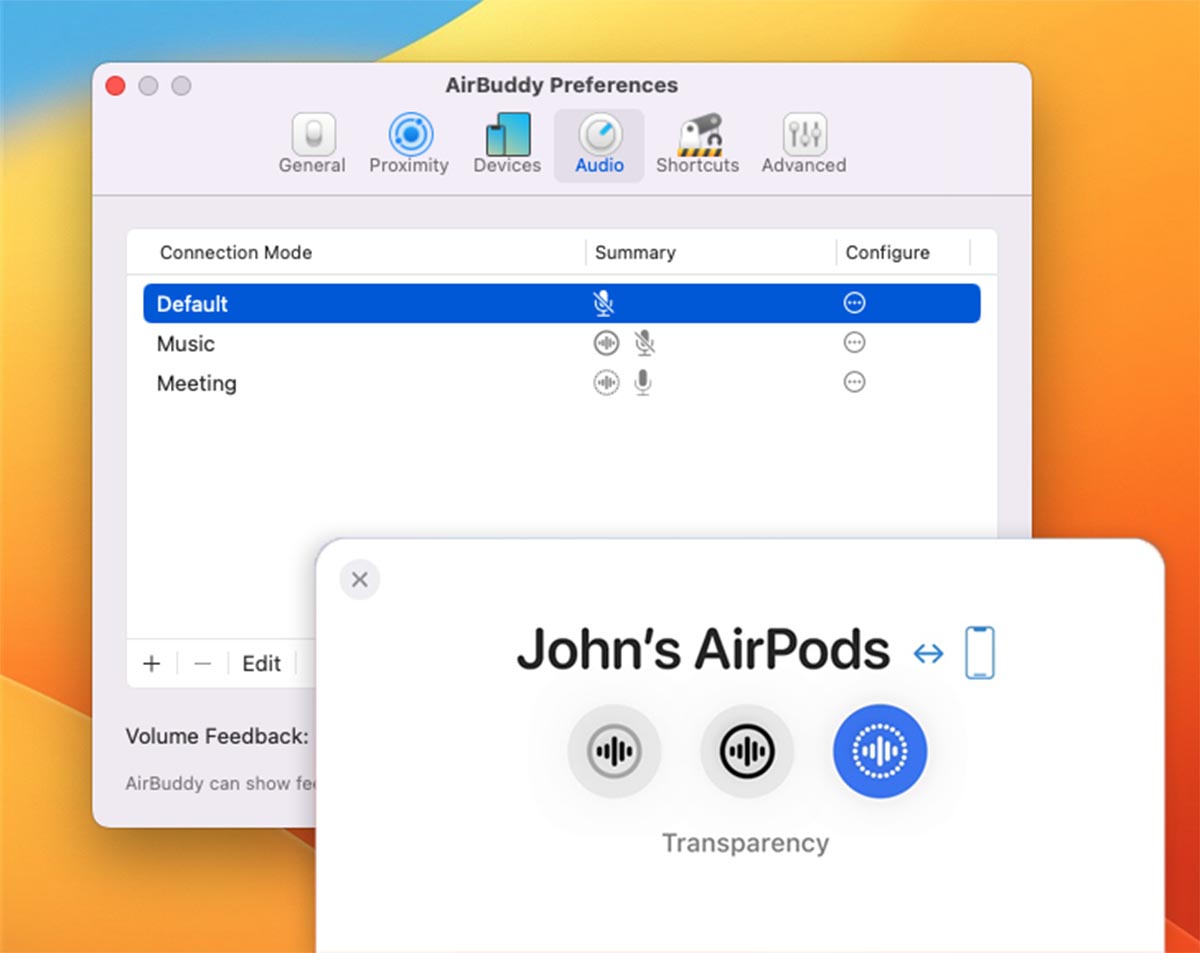Screen dimensions: 1200x953
Task: Click the transparency icon in Meeting row
Action: [606, 382]
